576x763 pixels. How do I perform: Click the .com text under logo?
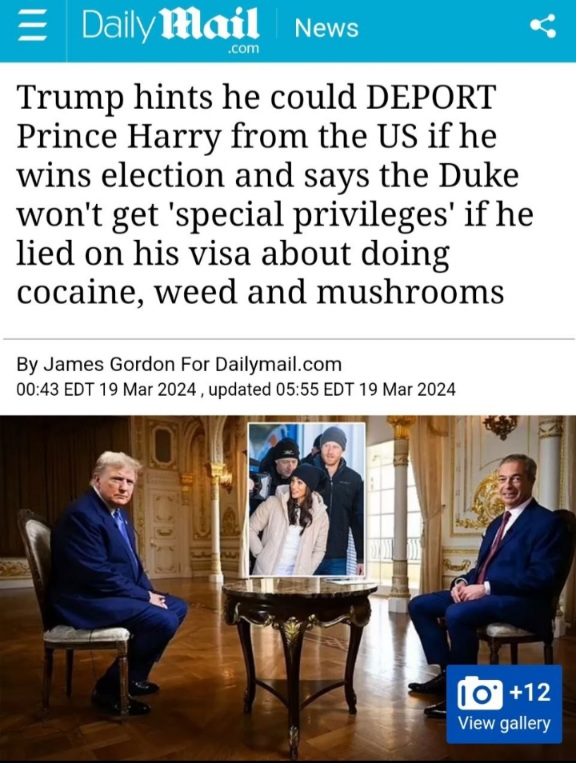244,49
